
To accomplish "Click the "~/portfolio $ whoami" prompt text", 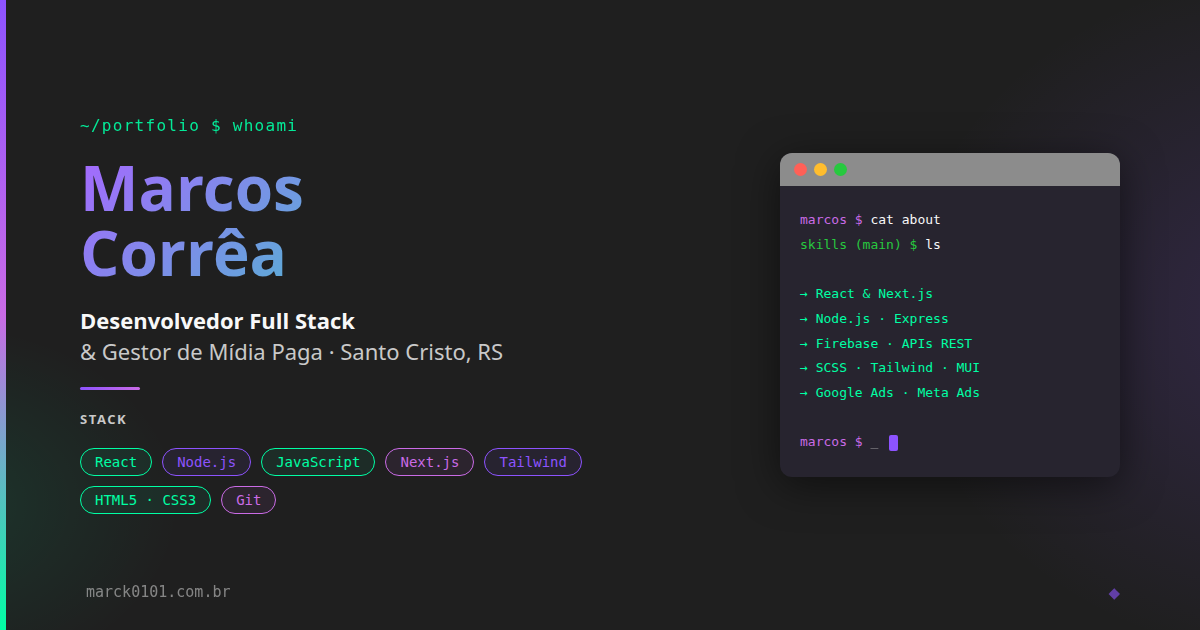I will coord(188,126).
